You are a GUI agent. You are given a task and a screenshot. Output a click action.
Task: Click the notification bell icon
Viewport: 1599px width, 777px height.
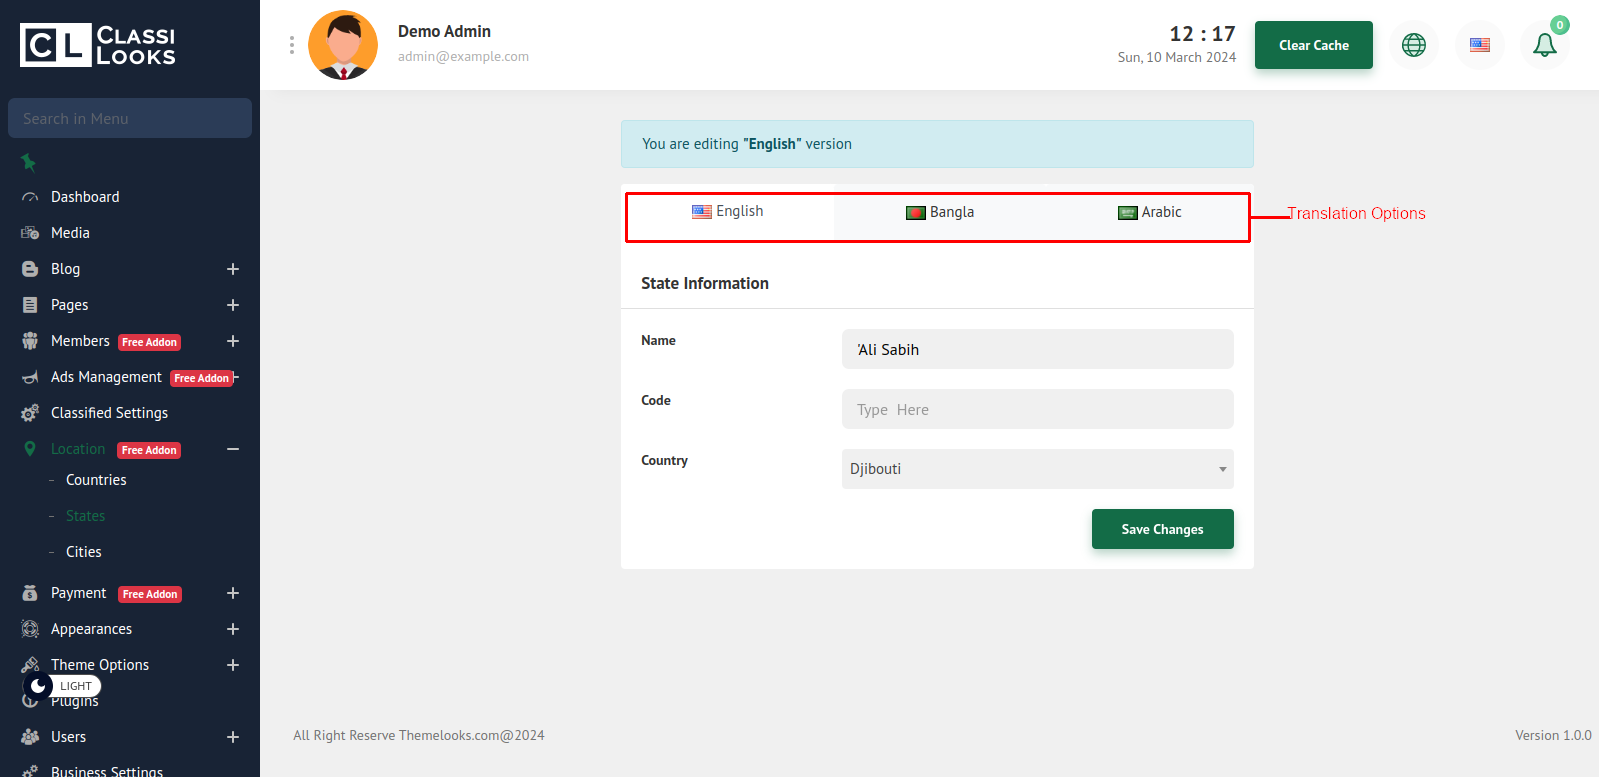pos(1544,45)
